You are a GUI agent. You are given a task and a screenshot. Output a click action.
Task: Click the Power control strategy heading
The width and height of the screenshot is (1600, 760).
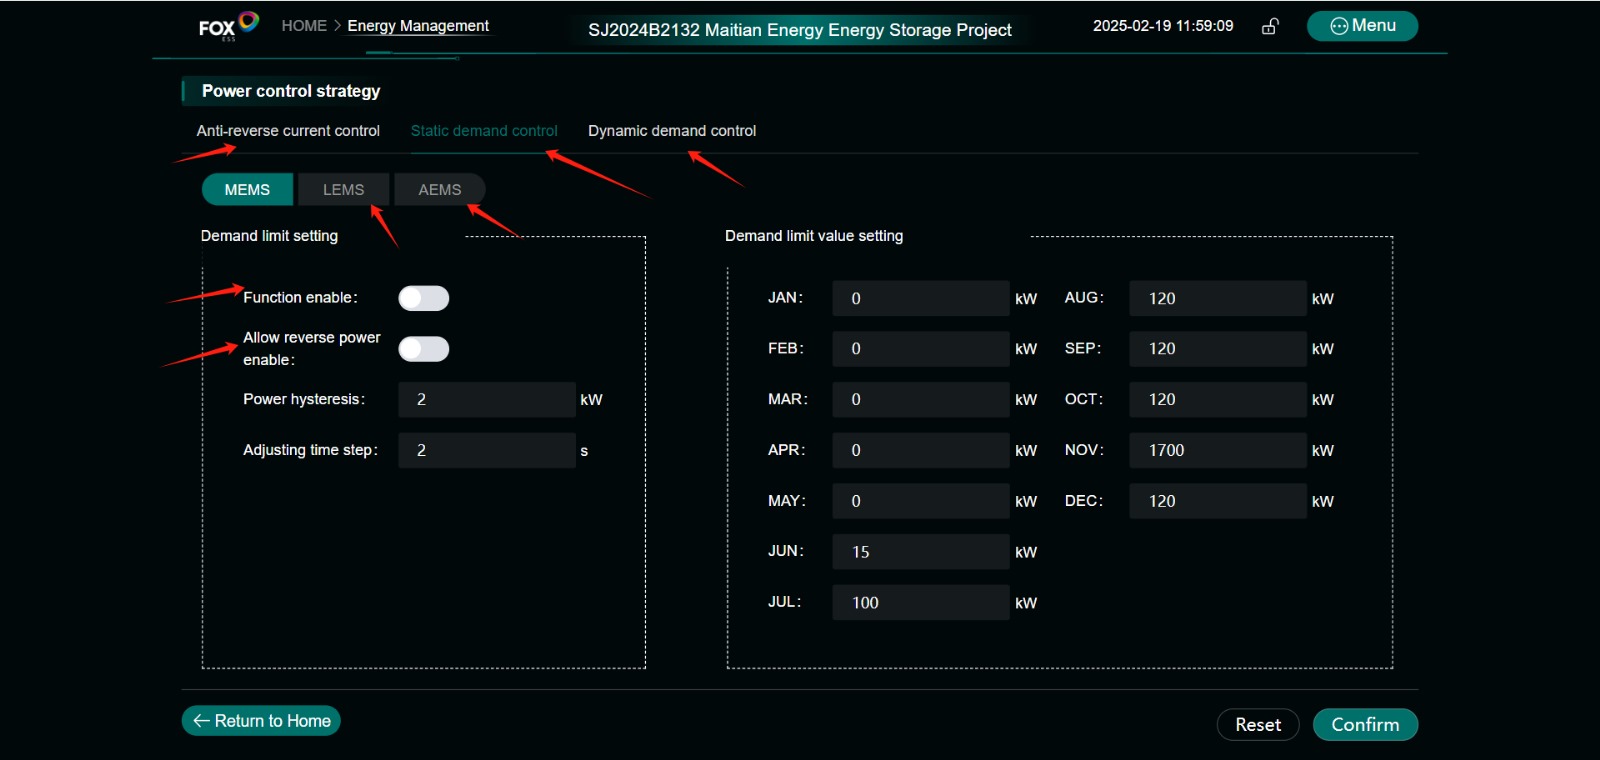(x=291, y=91)
